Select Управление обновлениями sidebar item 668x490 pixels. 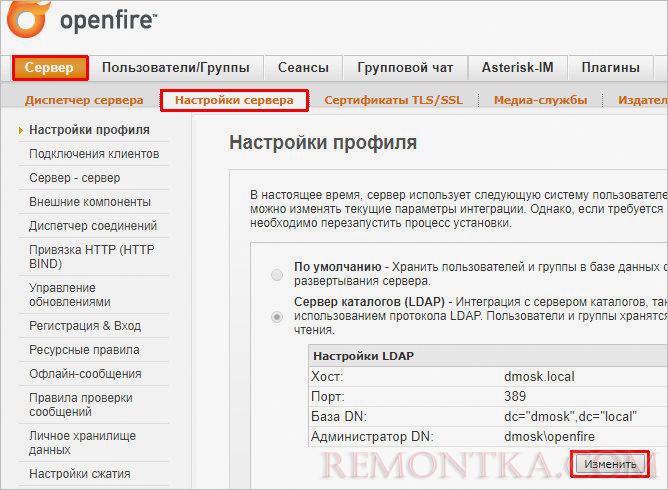(x=70, y=294)
